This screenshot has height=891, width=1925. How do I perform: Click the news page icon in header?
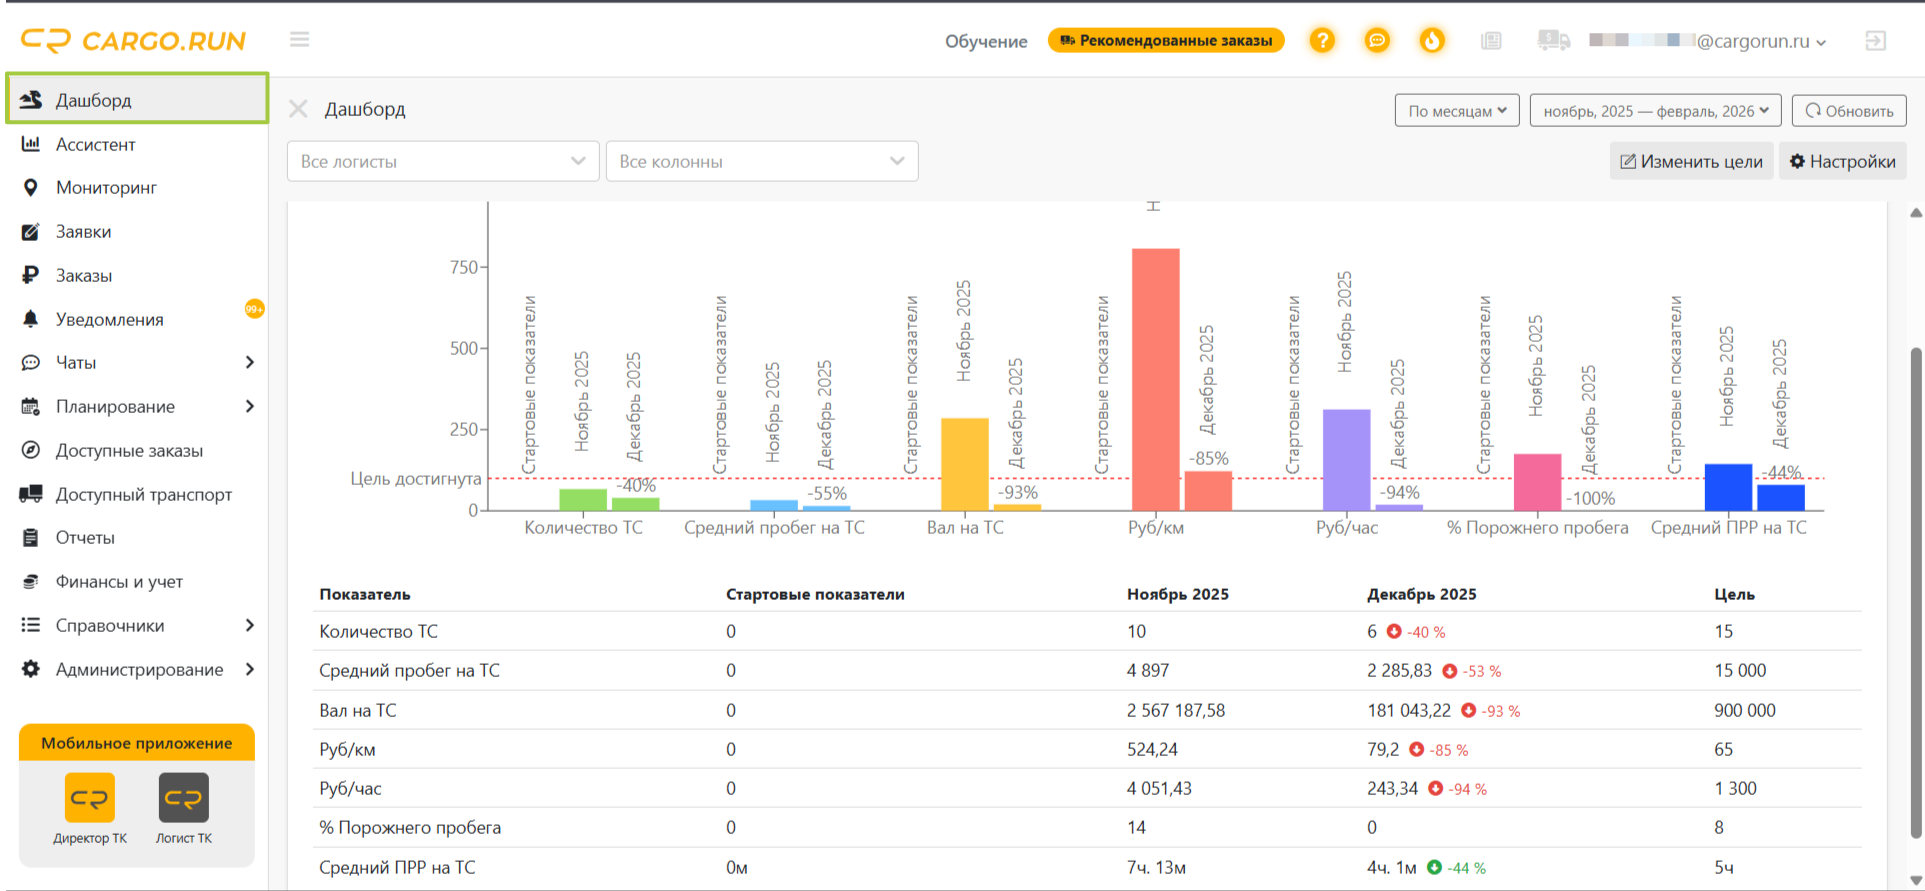tap(1491, 41)
